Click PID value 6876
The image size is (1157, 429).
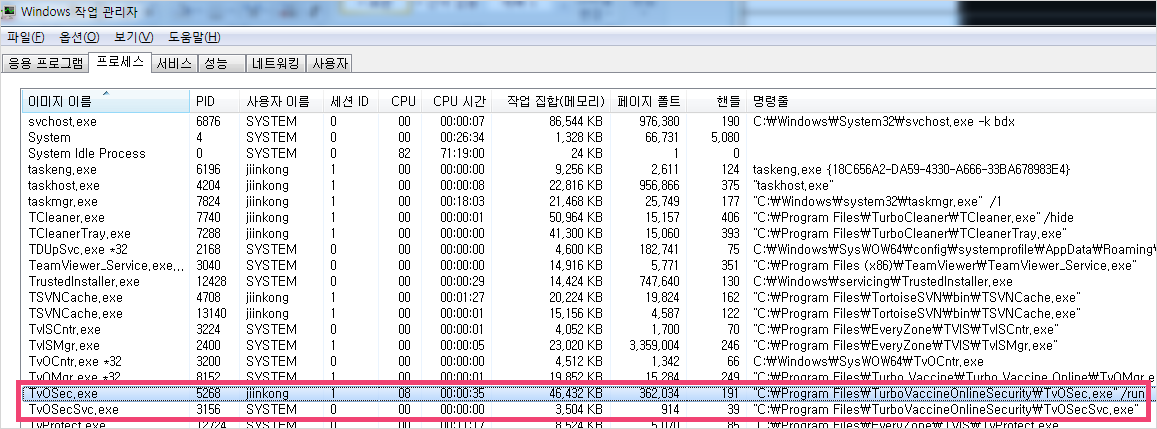(x=208, y=121)
